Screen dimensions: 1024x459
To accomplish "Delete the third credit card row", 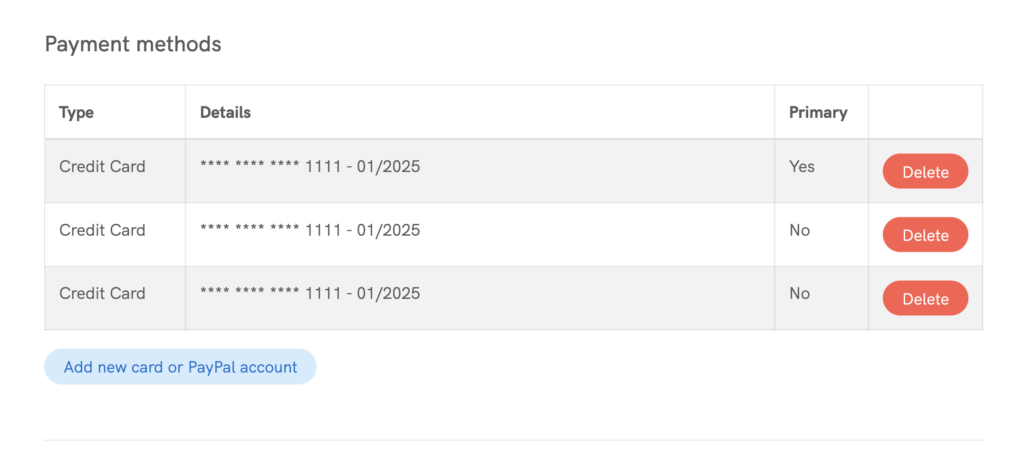I will coord(925,298).
